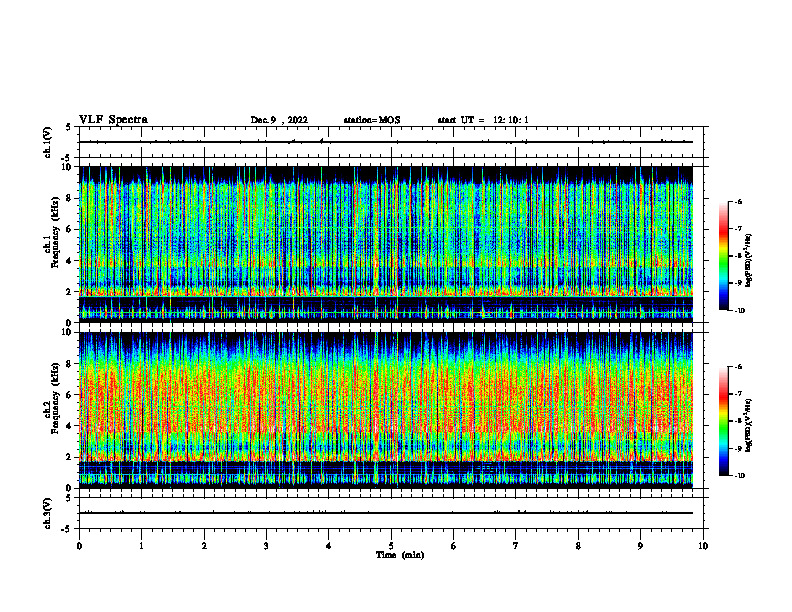
Task: Select the 'start UT = 12:10: 1' text
Action: [483, 120]
